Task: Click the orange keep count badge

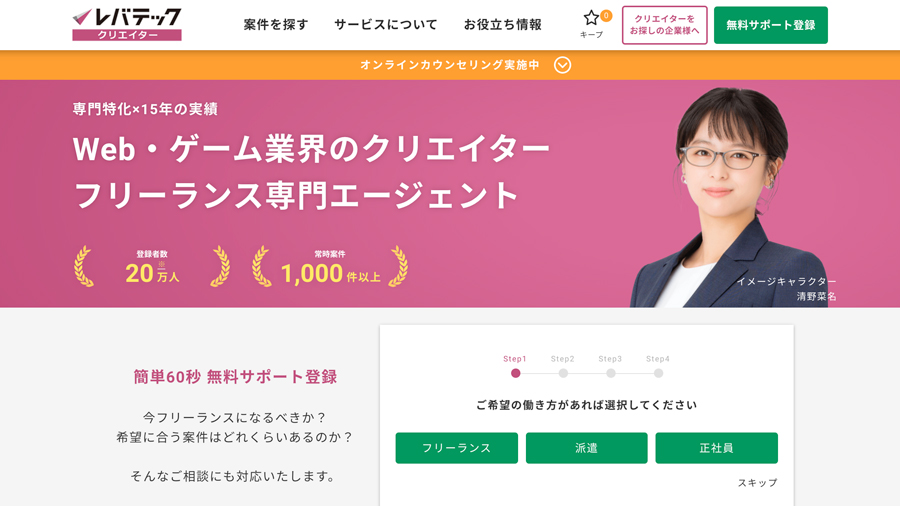Action: click(x=606, y=15)
